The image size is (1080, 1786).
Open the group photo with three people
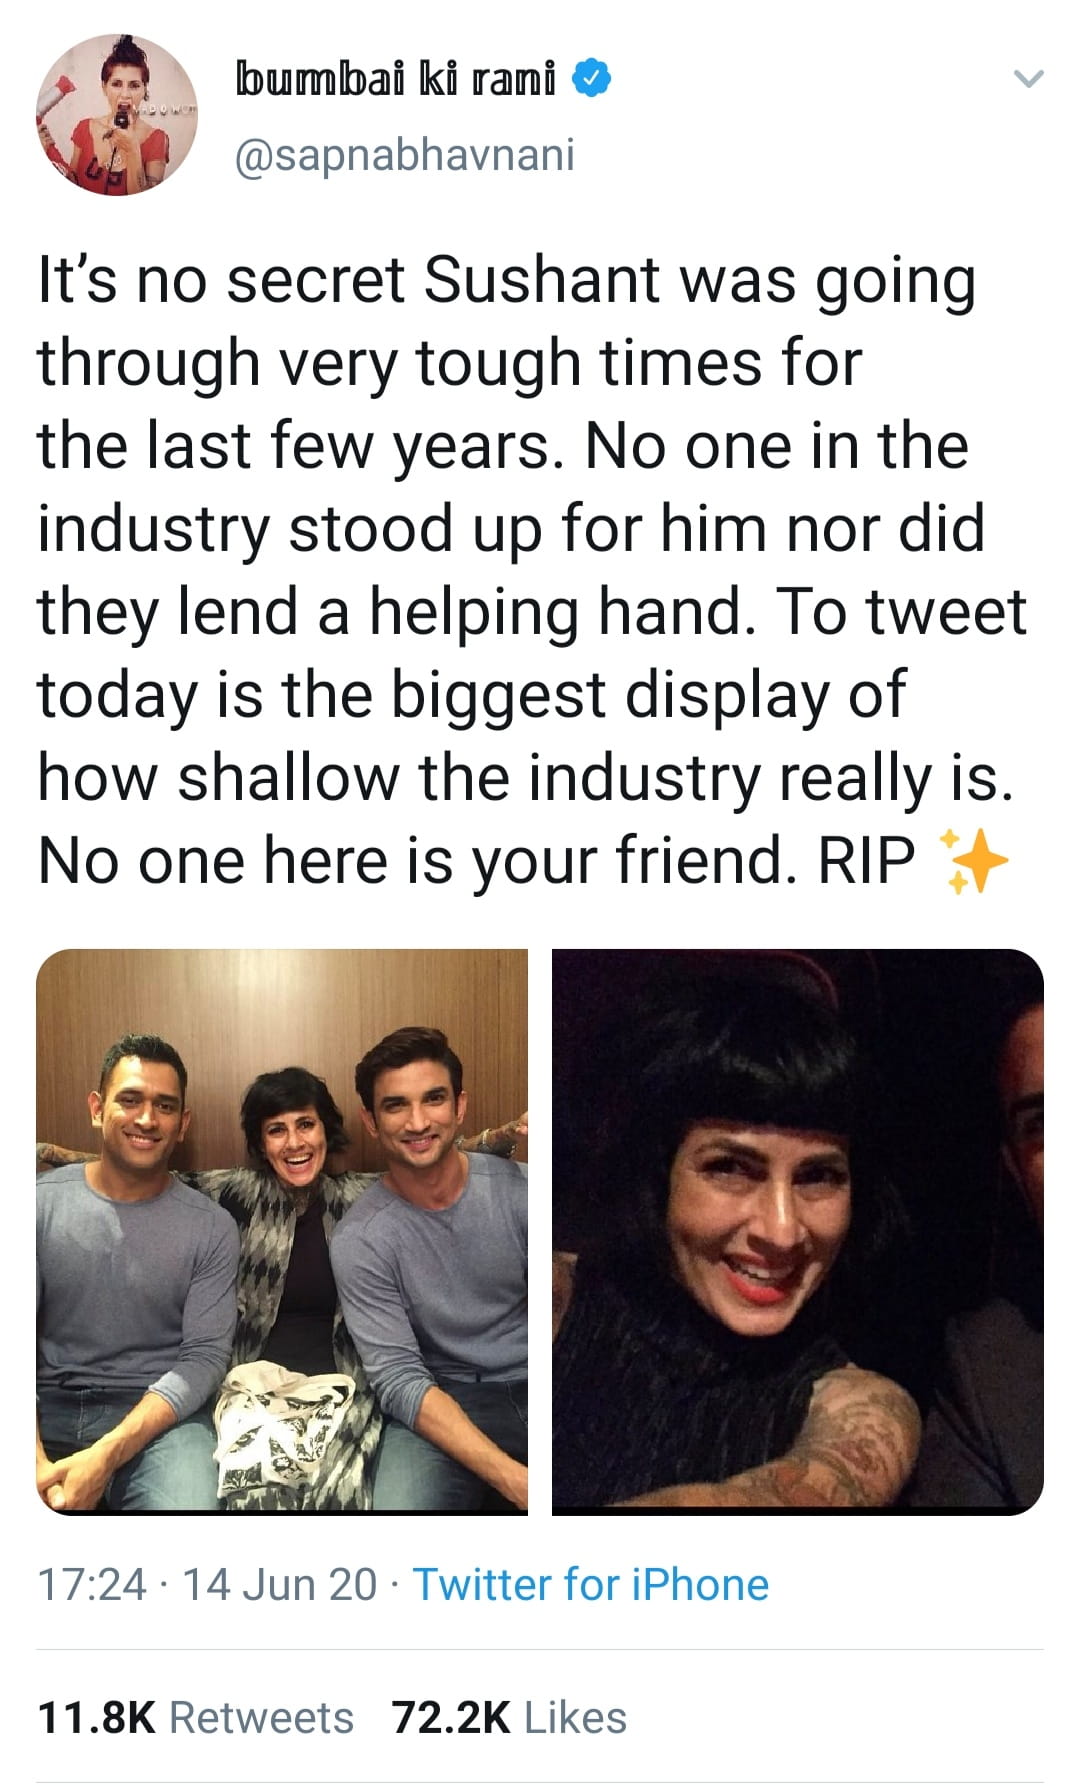pyautogui.click(x=282, y=1231)
